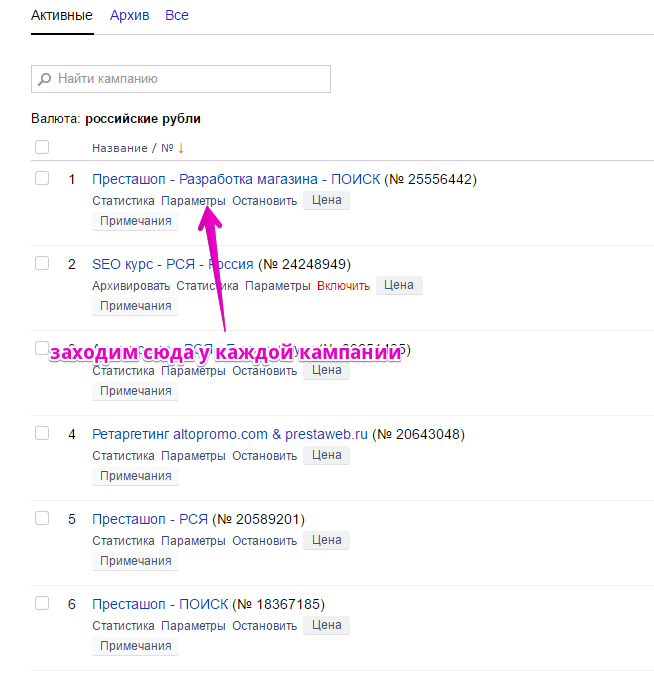This screenshot has width=654, height=685.
Task: Tick the select-all checkbox in the header
Action: click(42, 148)
